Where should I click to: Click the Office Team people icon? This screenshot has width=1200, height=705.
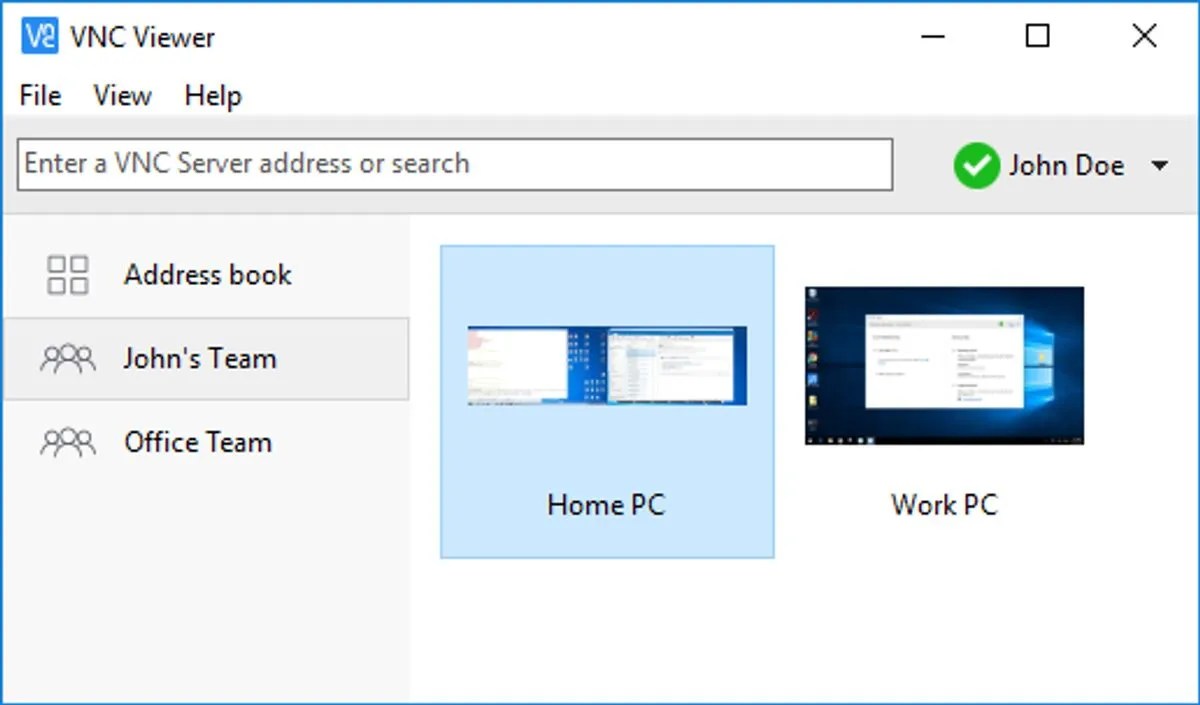click(x=66, y=441)
